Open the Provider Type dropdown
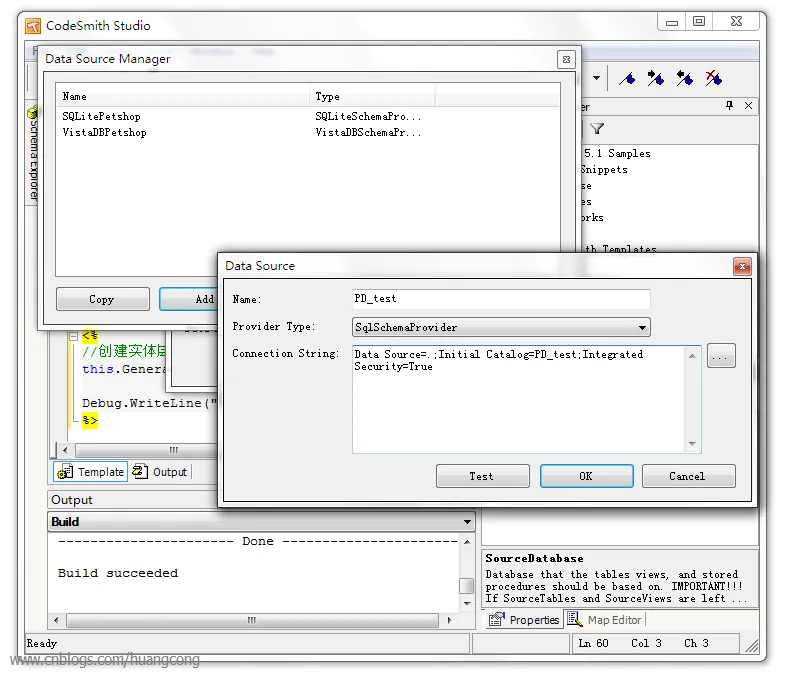 (642, 327)
